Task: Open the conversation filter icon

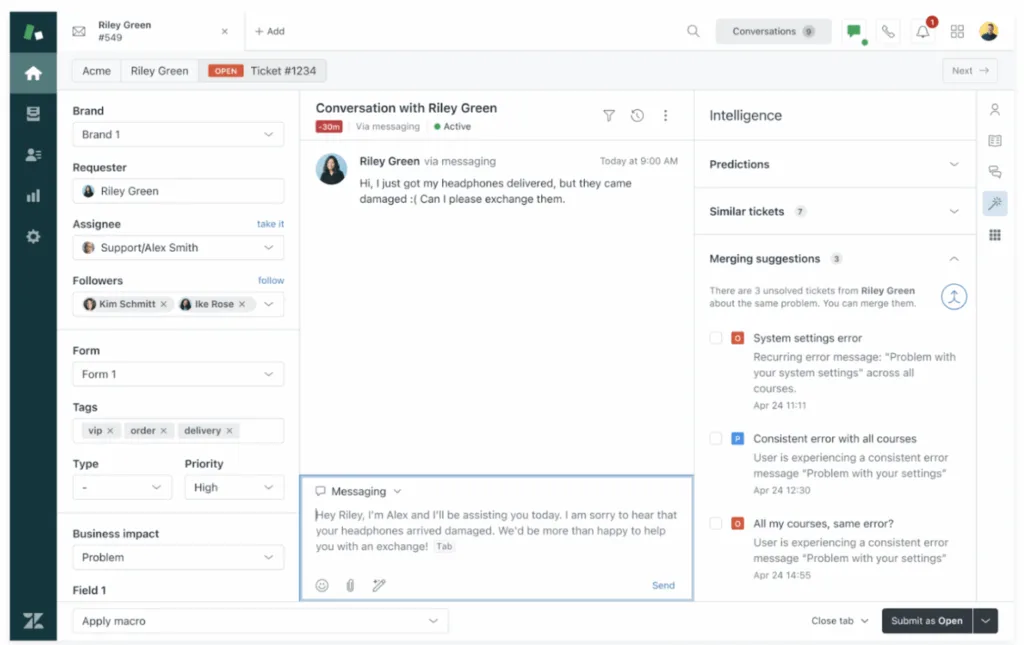Action: (x=609, y=116)
